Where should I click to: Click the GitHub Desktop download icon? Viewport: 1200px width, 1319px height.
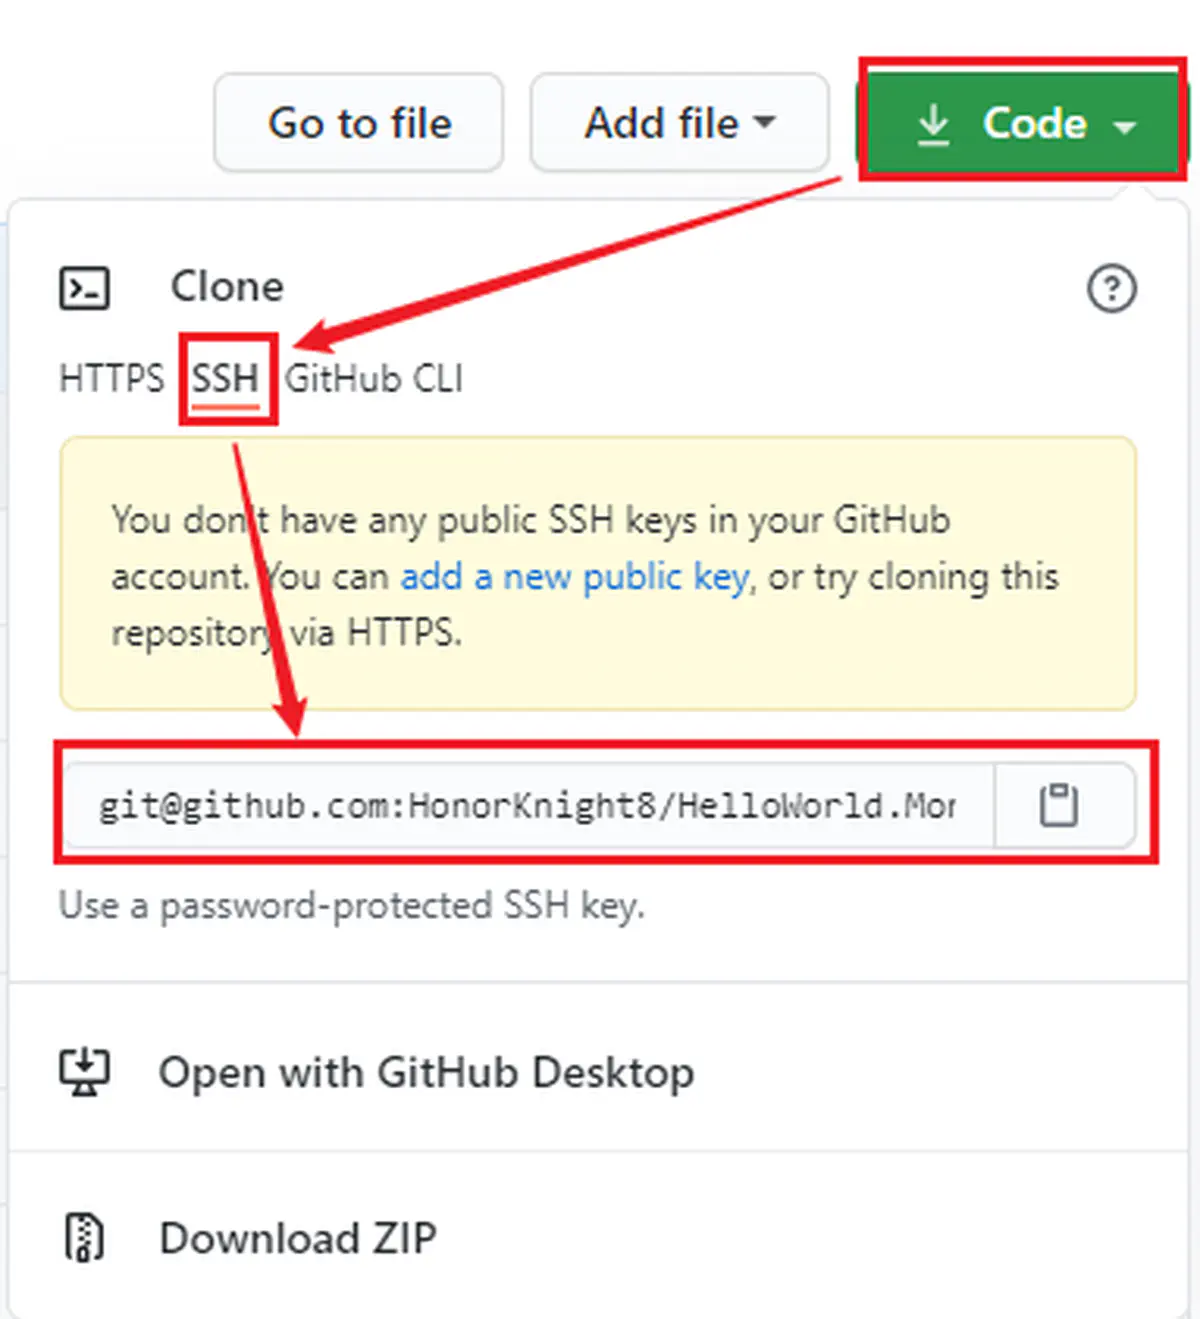84,1072
